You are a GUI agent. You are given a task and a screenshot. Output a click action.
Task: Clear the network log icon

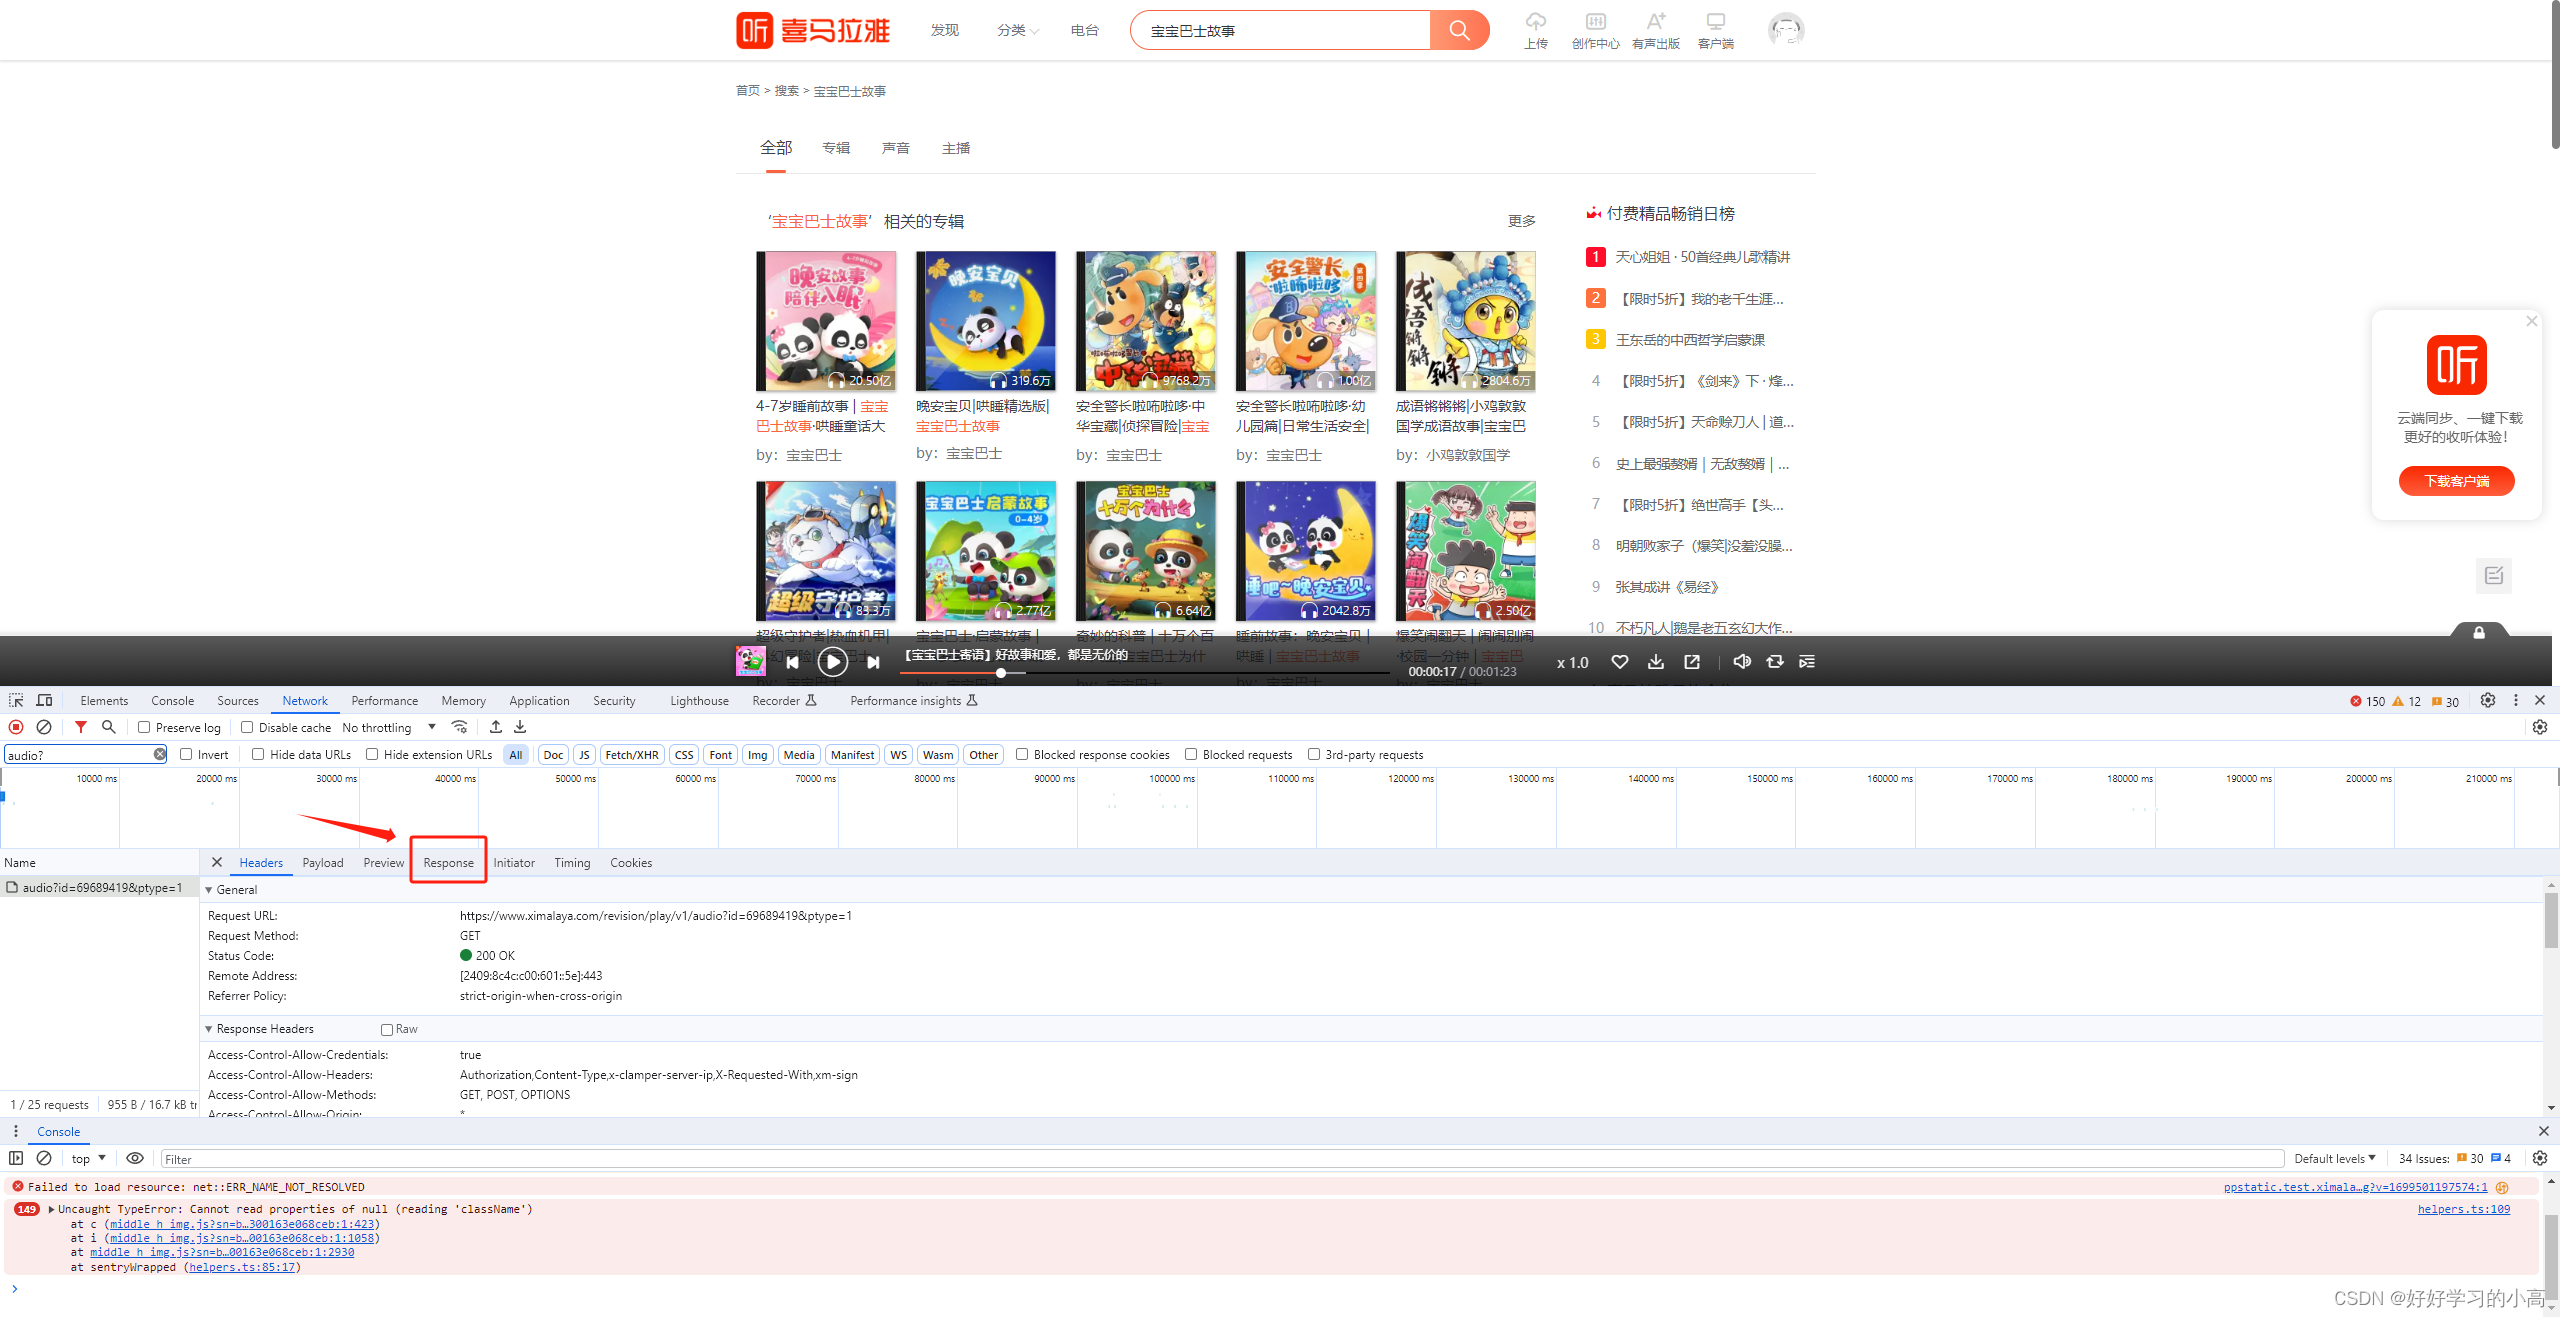coord(44,727)
